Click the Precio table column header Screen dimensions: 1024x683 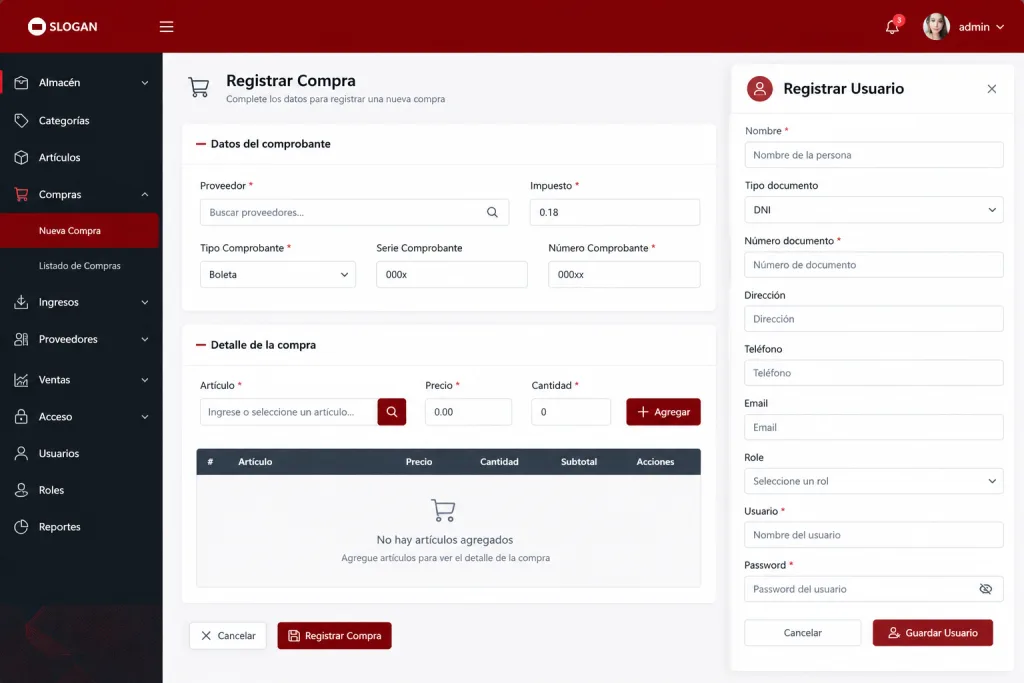419,462
